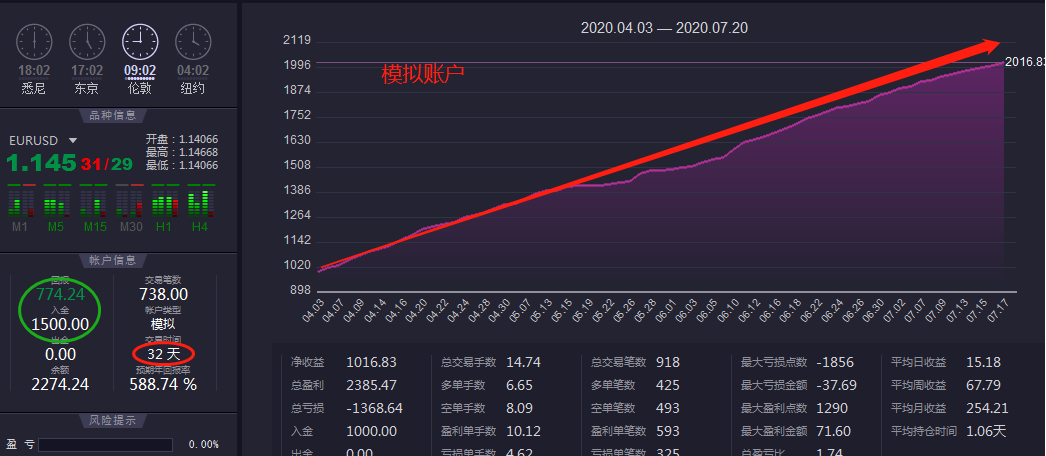Click the 悉尼 city label
Image resolution: width=1046 pixels, height=456 pixels.
33,88
